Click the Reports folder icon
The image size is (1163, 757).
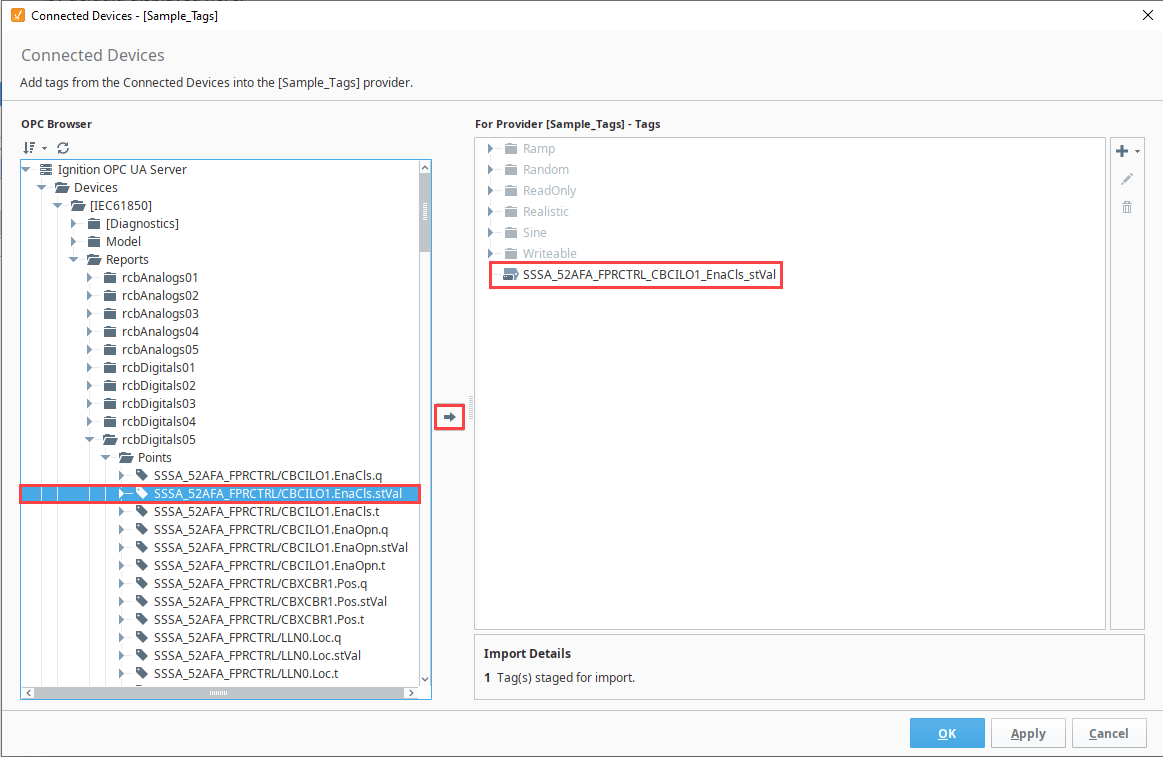coord(94,260)
